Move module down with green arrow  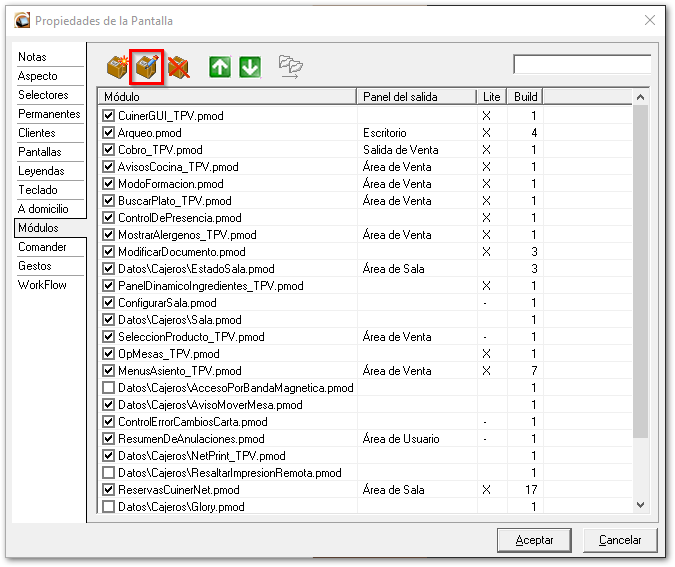250,67
